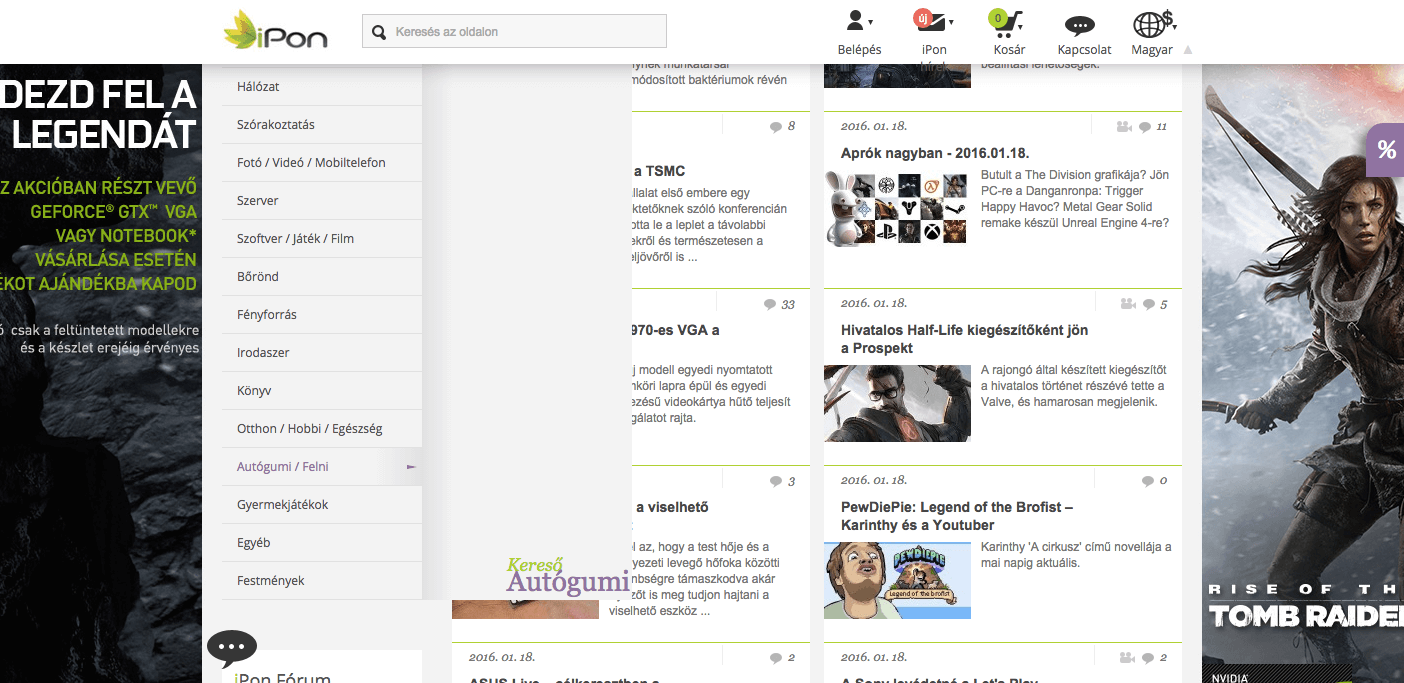Click A rajongó által készített summary text
Image resolution: width=1404 pixels, height=683 pixels.
[1073, 386]
